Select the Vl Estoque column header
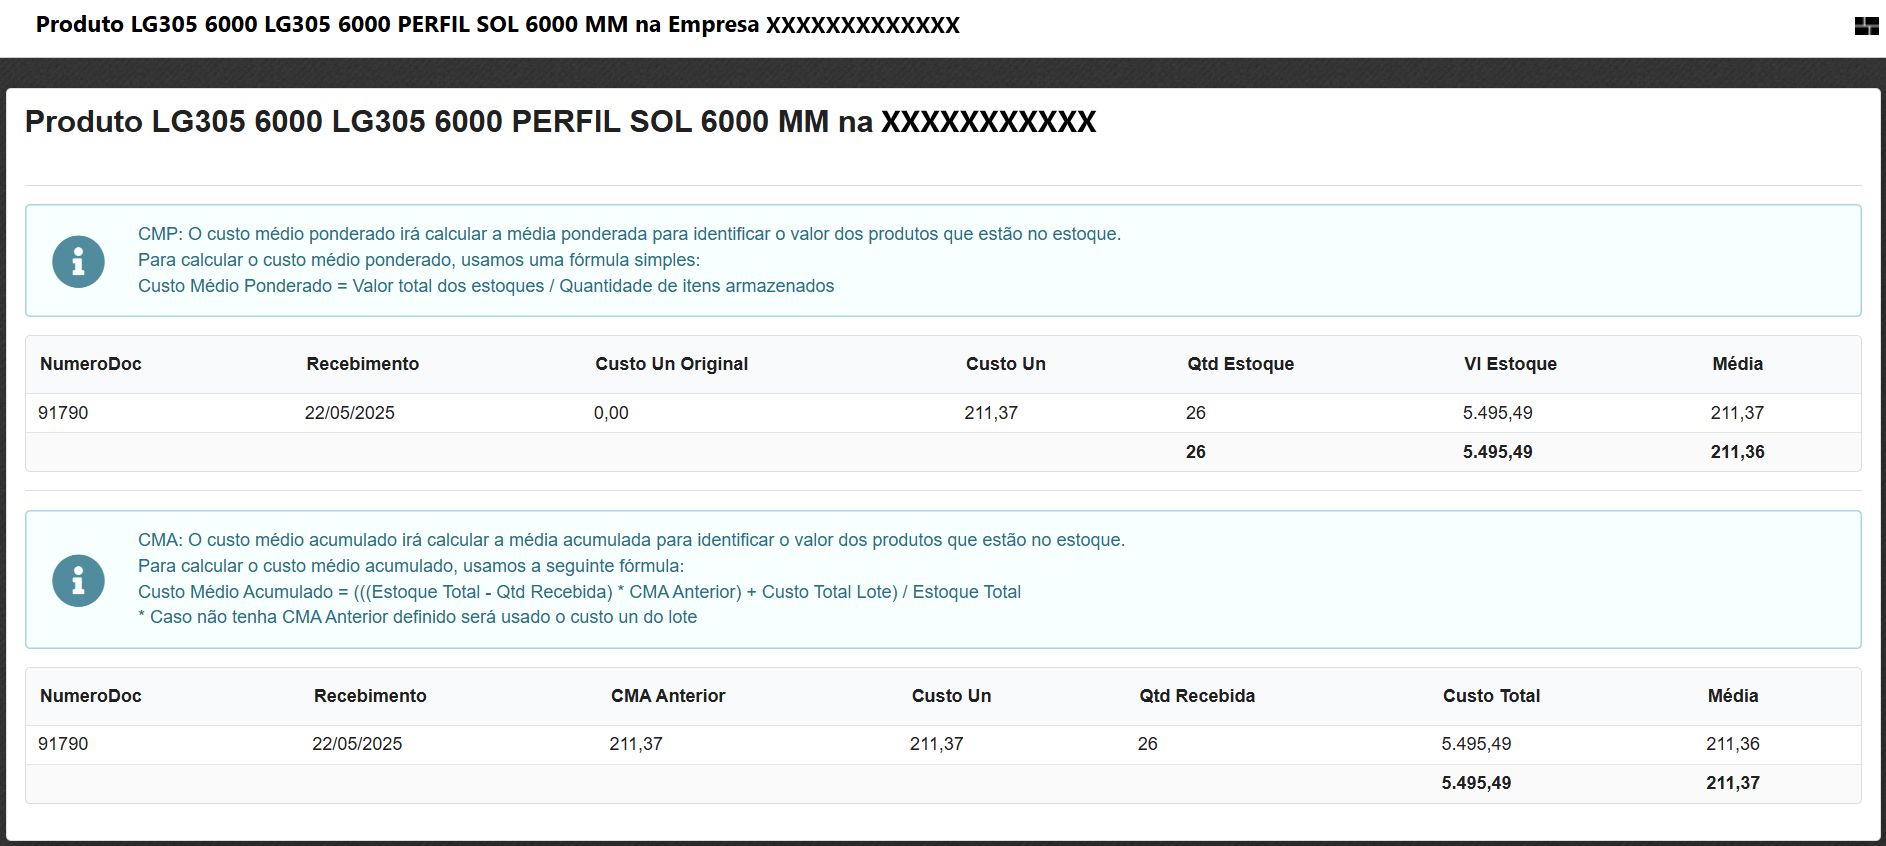 click(x=1510, y=364)
